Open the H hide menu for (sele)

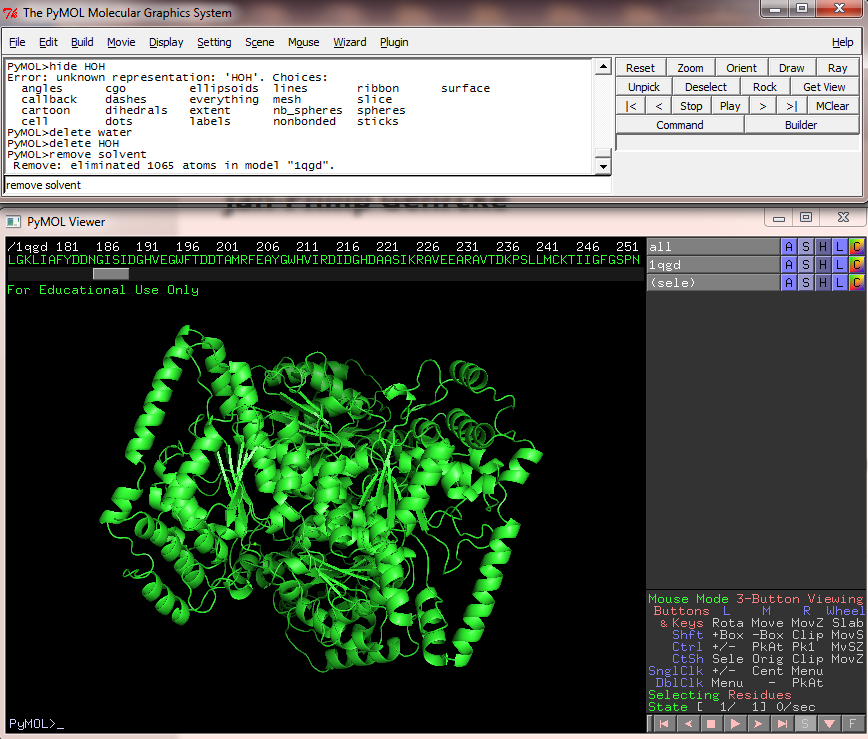[823, 282]
